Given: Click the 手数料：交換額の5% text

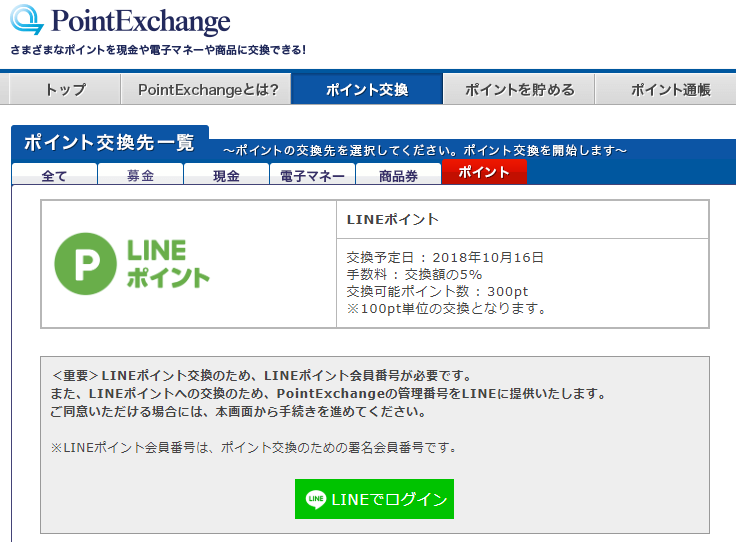Looking at the screenshot, I should pyautogui.click(x=414, y=275).
